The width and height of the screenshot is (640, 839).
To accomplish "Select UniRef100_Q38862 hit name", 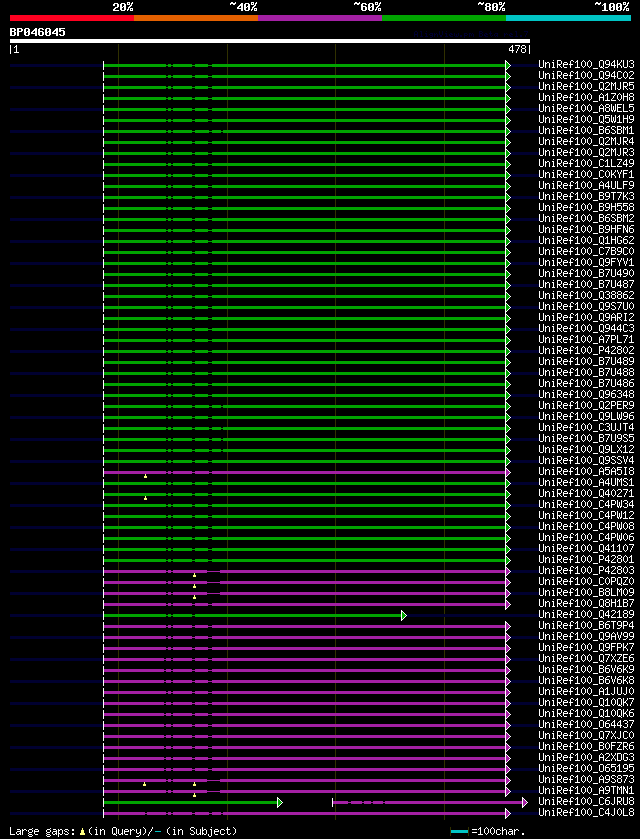I will [x=586, y=296].
